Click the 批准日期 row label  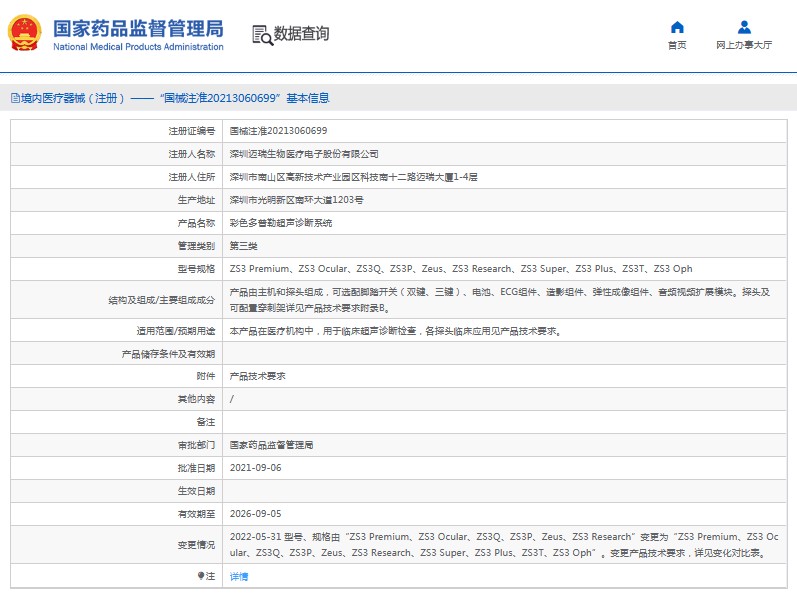(x=196, y=468)
